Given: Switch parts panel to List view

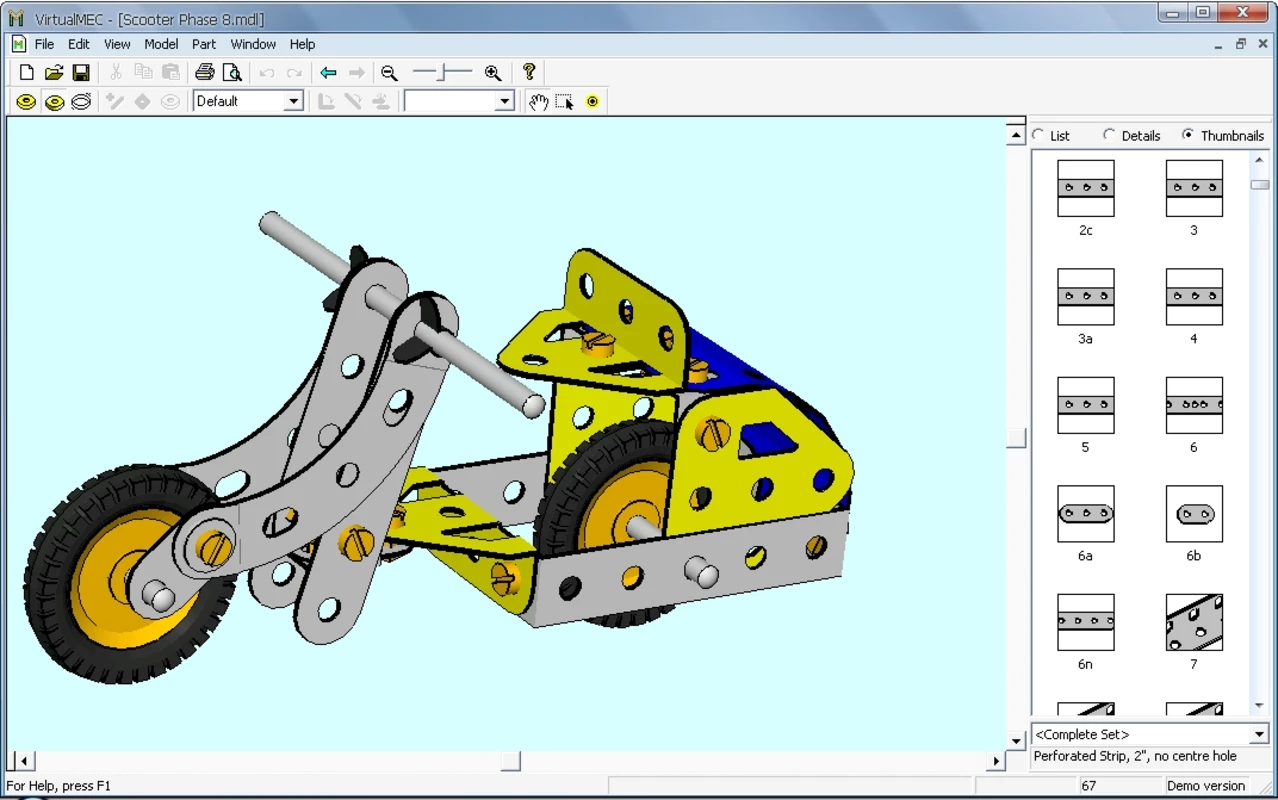Looking at the screenshot, I should 1038,135.
